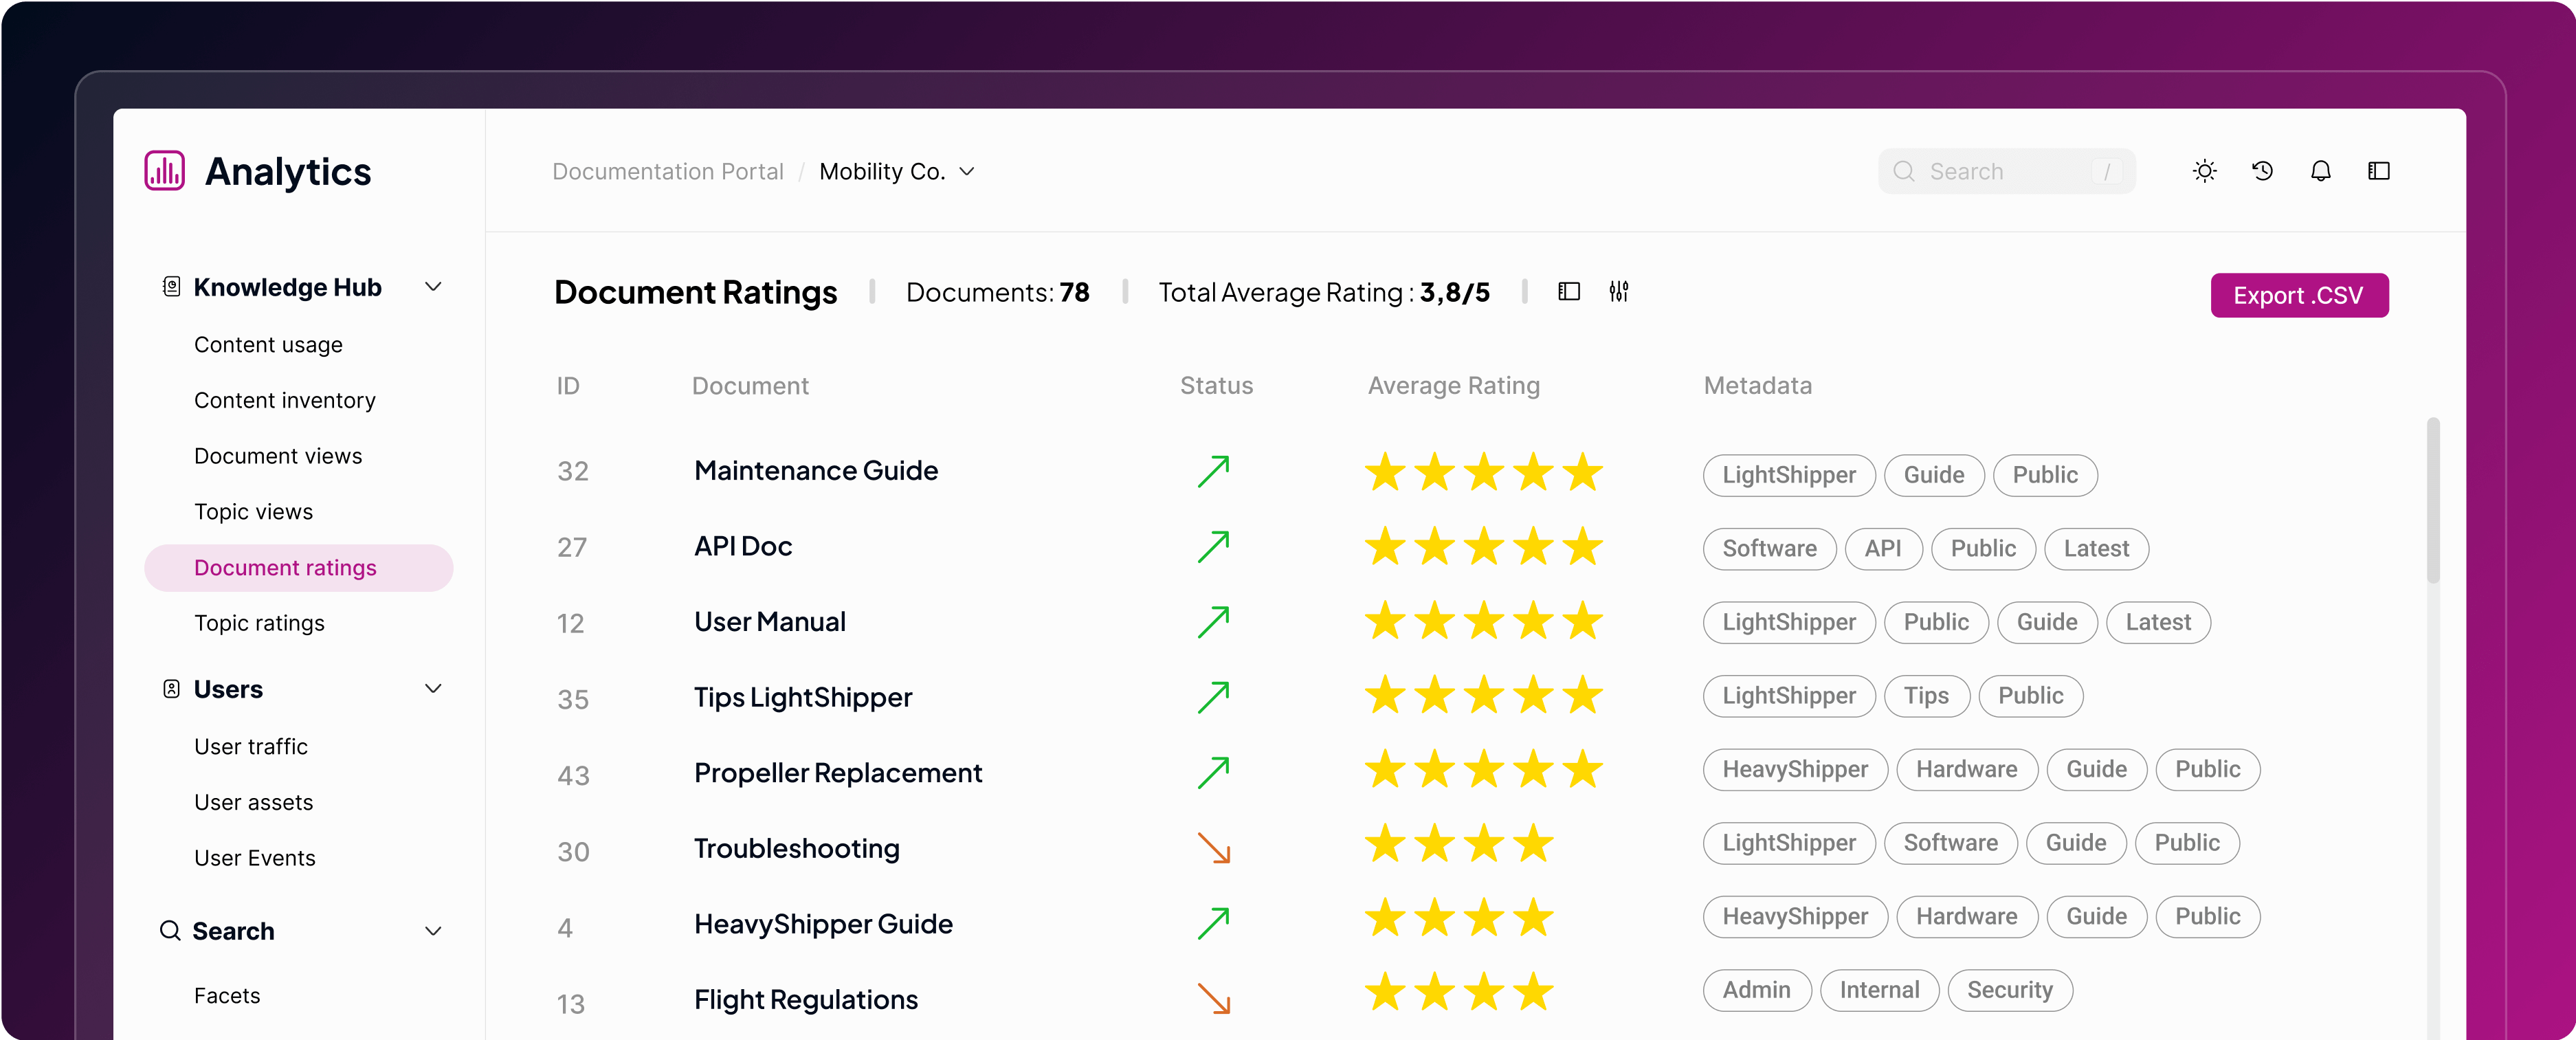Screen dimensions: 2576x1040
Task: Click the Knowledge Hub book icon
Action: tap(171, 287)
